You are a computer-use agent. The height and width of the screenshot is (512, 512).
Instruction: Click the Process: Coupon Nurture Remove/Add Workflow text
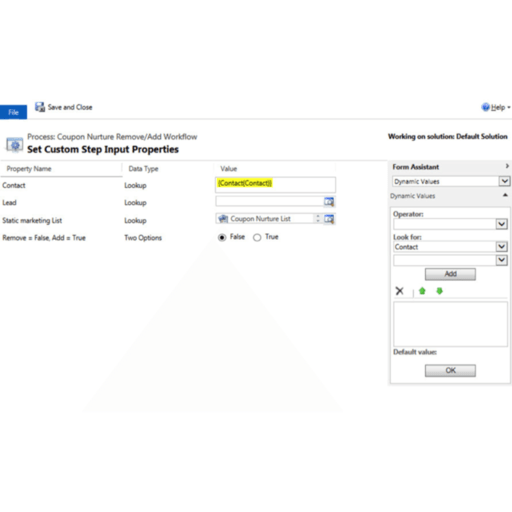tap(112, 137)
